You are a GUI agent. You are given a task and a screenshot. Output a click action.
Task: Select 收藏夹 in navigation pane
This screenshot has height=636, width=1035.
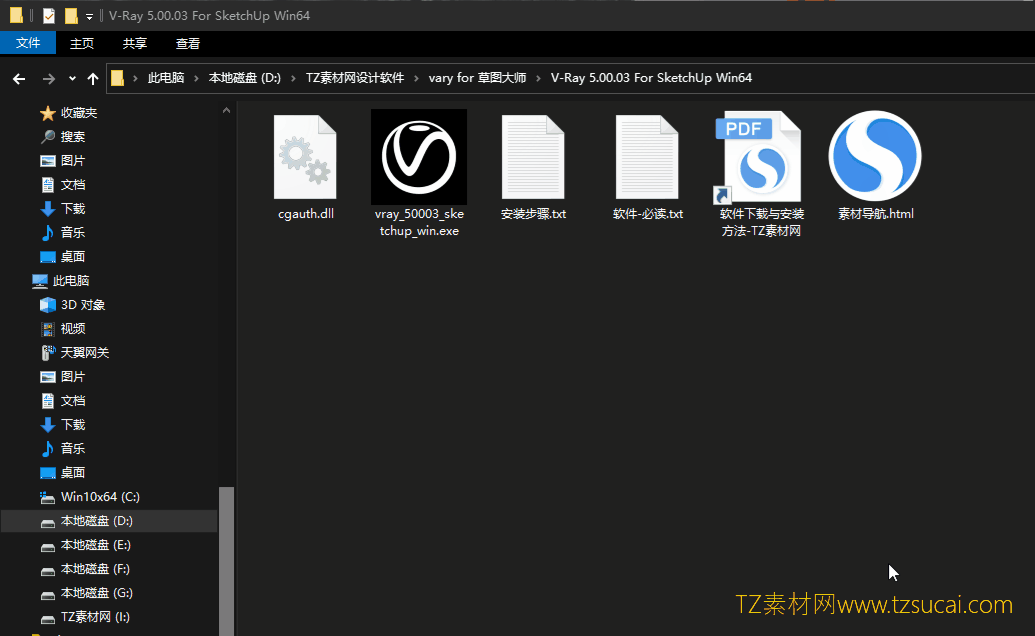coord(79,113)
